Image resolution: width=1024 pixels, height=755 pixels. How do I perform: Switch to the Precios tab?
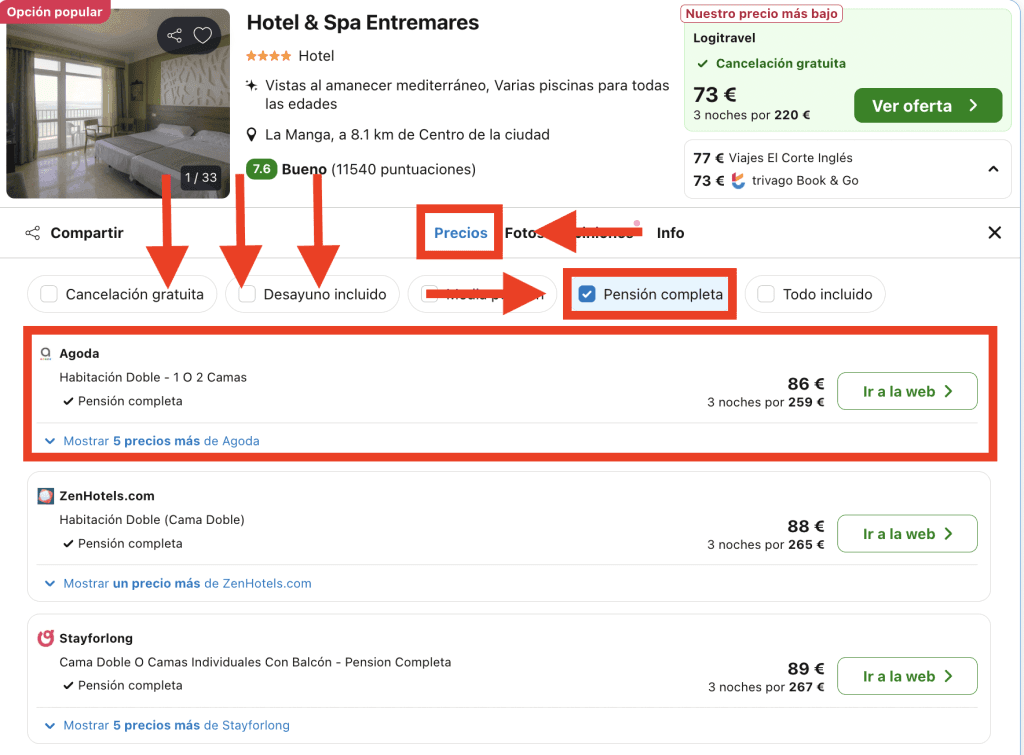460,233
